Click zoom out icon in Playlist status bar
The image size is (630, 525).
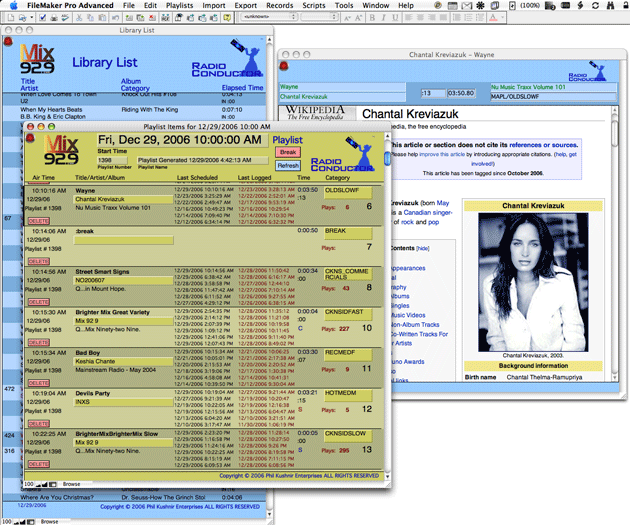[38, 484]
